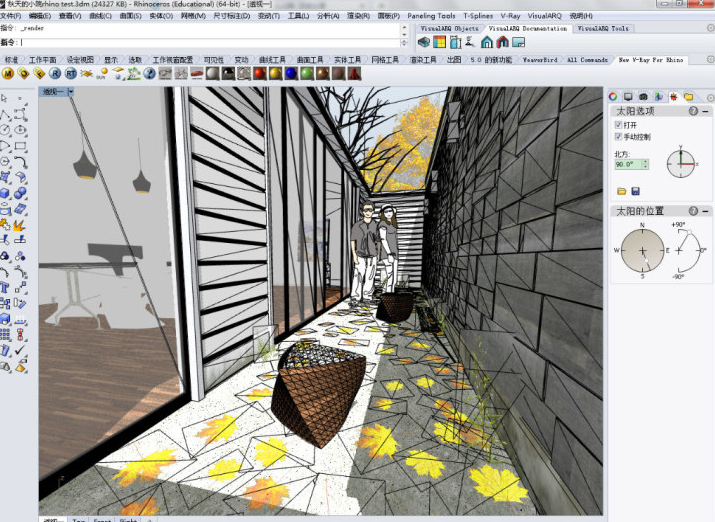Toggle the 打开 sun checkbox
This screenshot has height=522, width=715.
[x=618, y=125]
